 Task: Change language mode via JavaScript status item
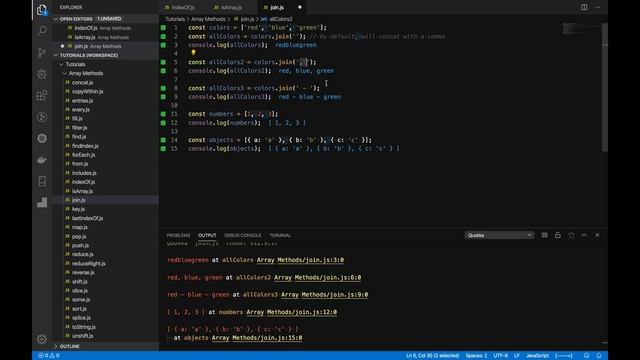537,356
